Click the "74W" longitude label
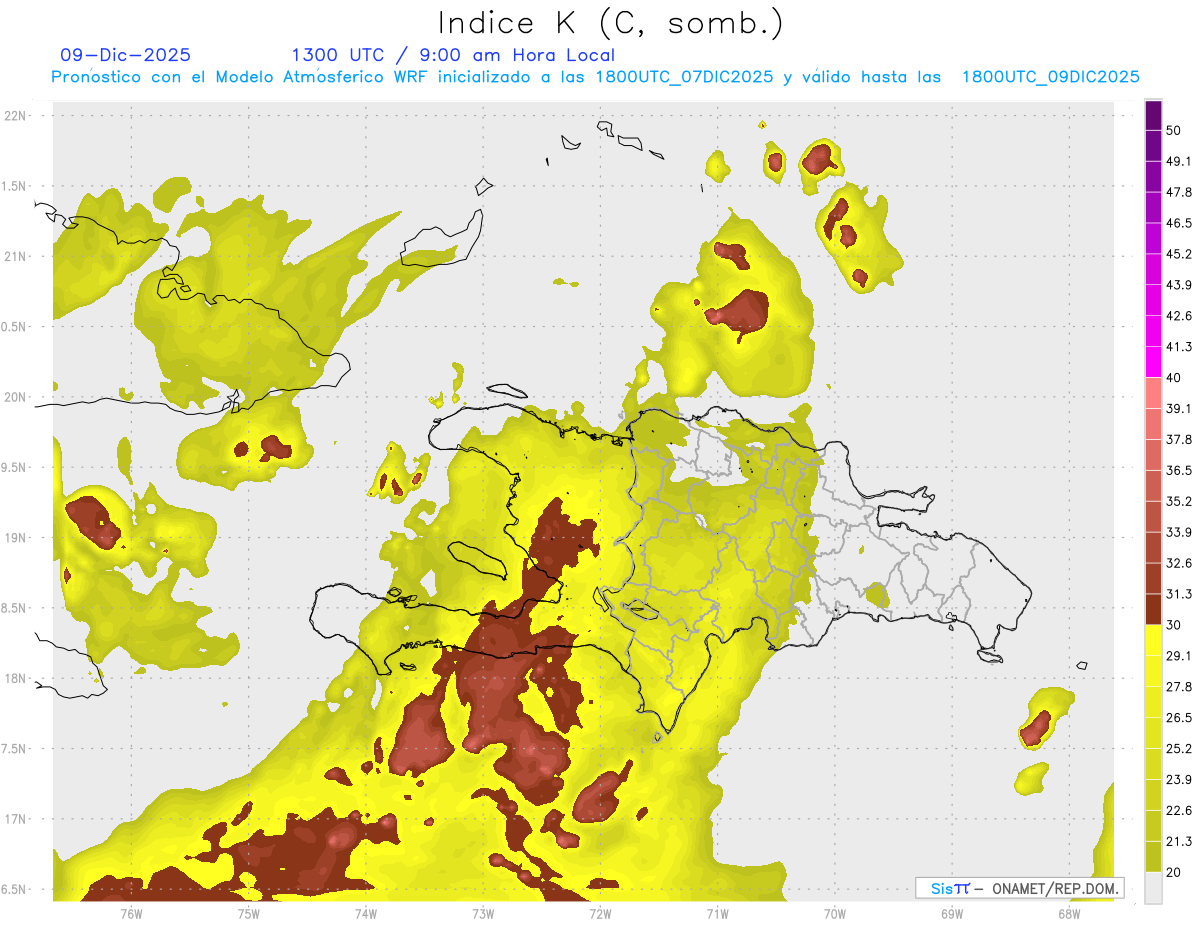Viewport: 1200px width, 927px height. point(365,914)
